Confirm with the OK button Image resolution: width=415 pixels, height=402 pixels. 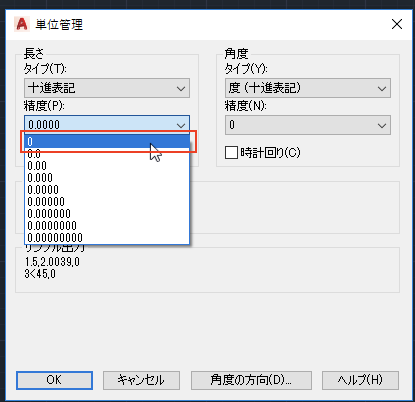54,380
